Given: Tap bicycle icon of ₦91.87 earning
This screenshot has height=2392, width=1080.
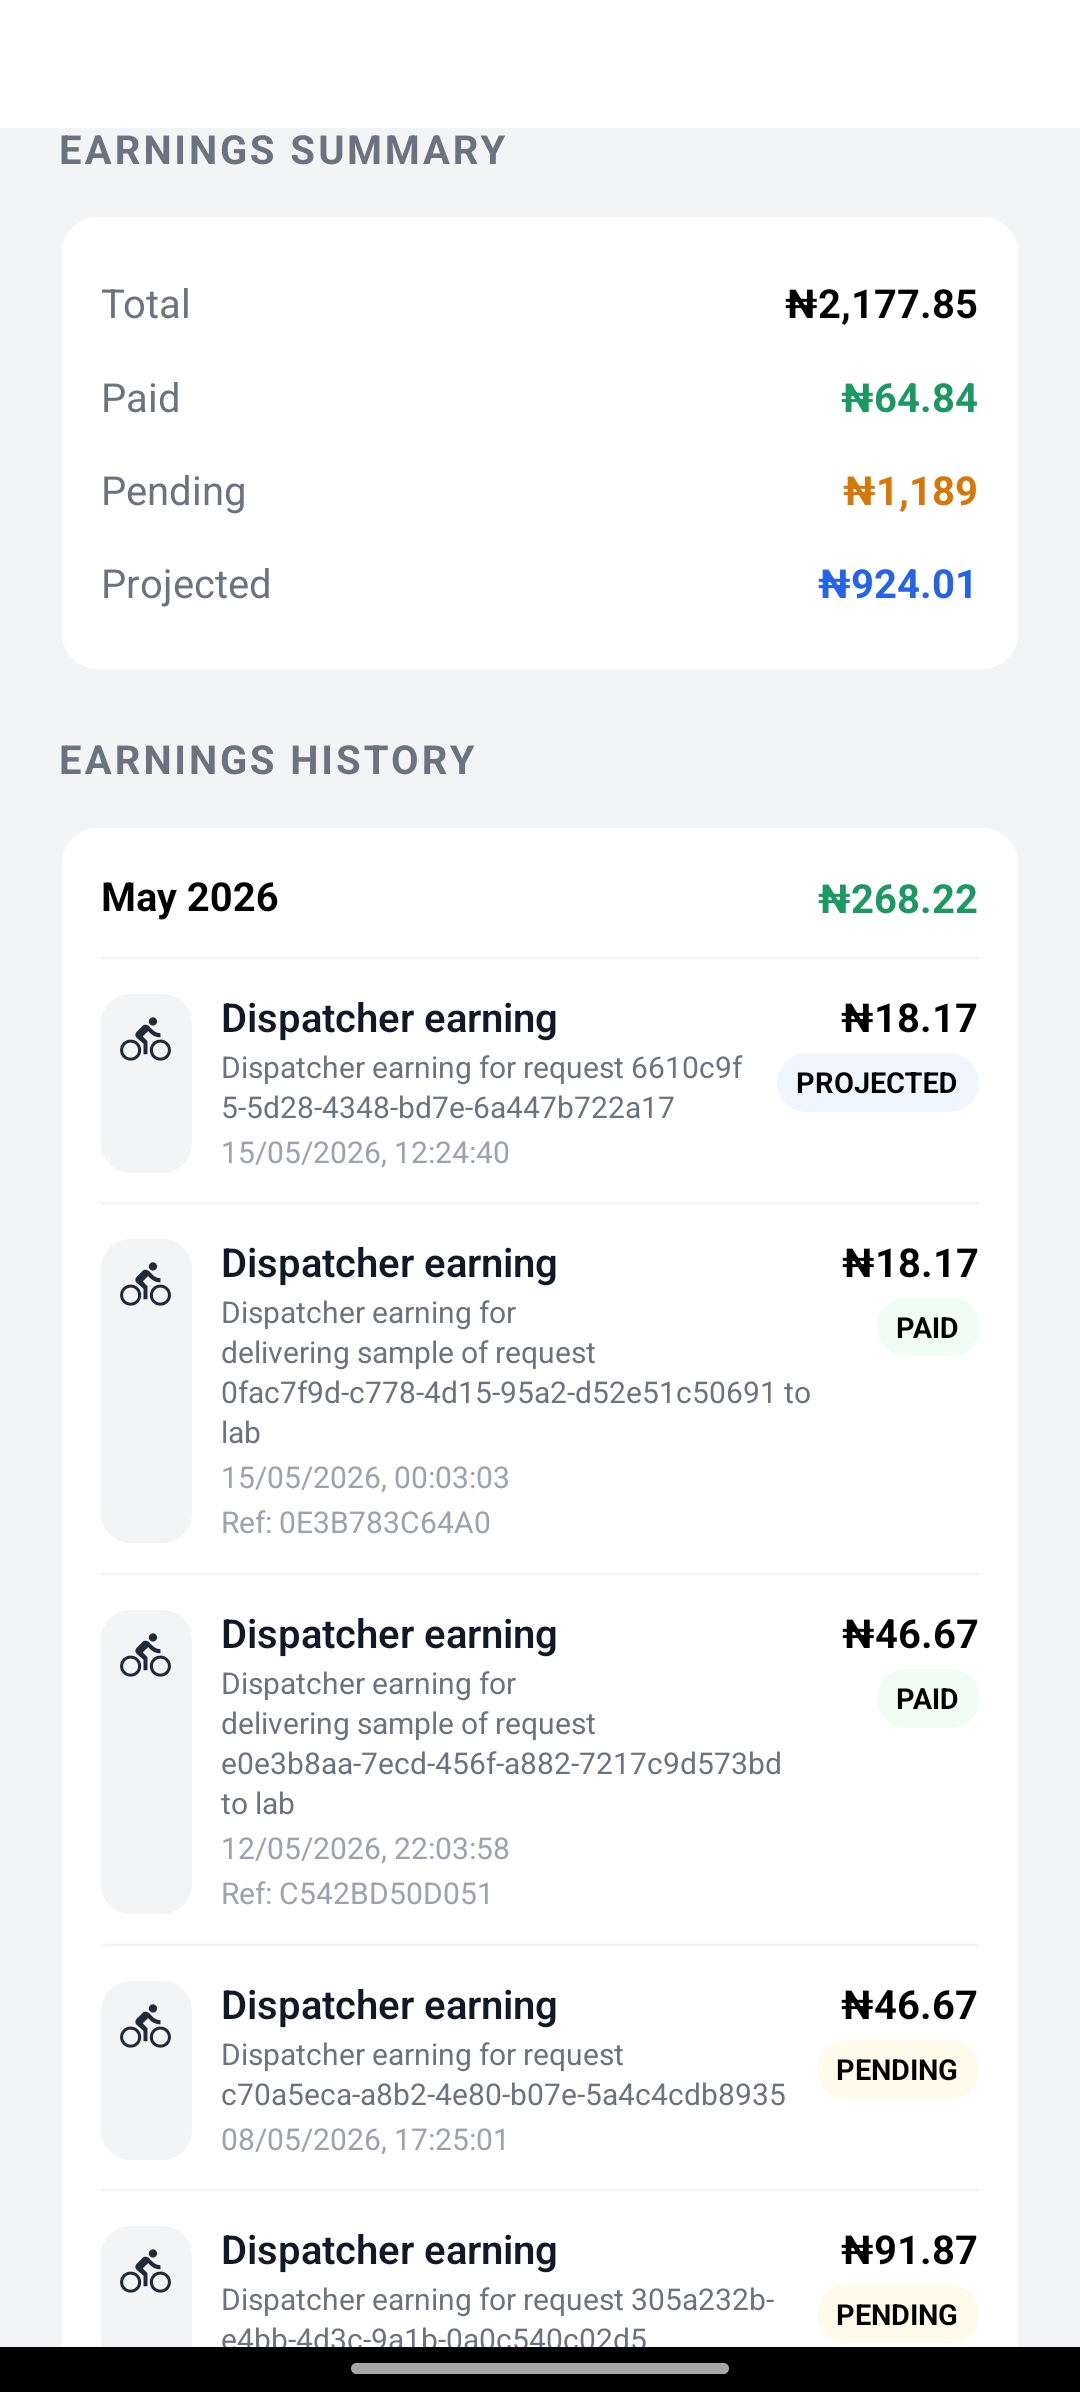Looking at the screenshot, I should (146, 2272).
